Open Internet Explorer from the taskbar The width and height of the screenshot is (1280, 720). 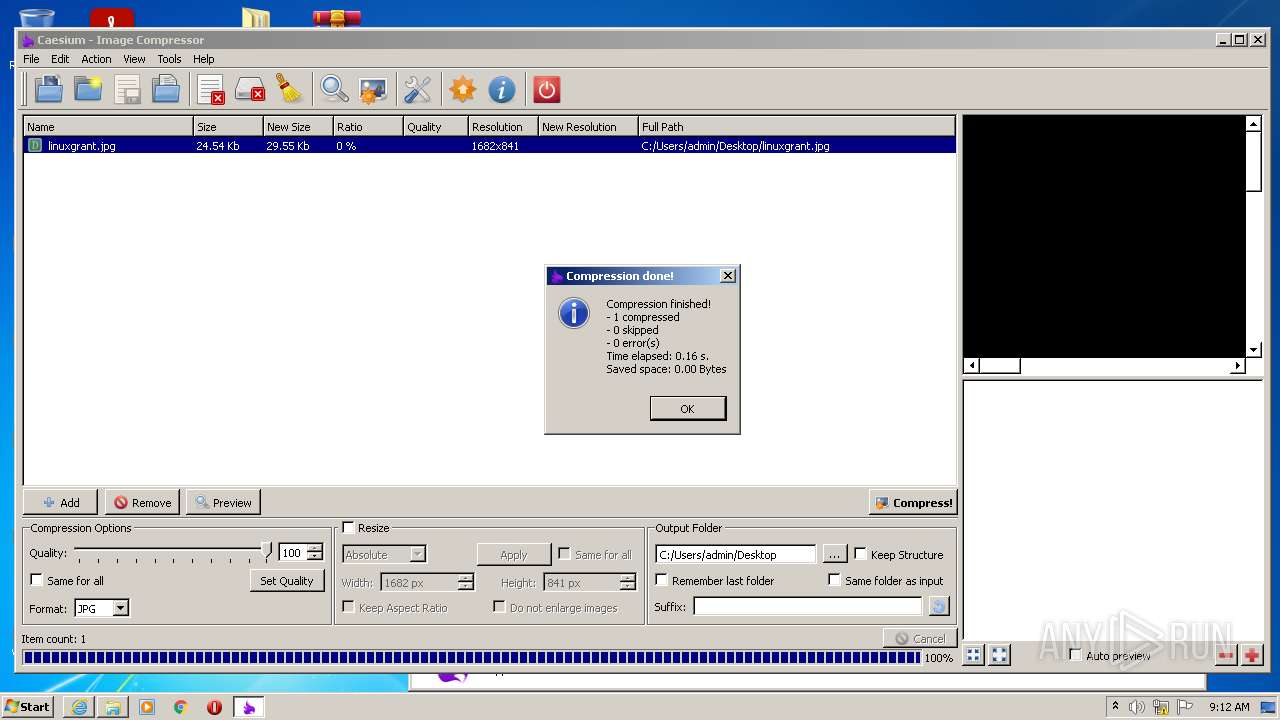(x=79, y=707)
